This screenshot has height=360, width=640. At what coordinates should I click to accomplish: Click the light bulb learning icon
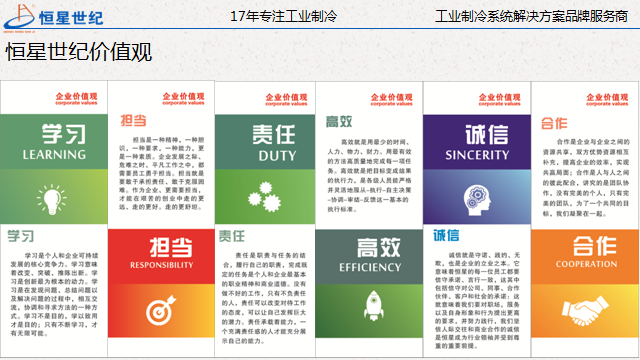coord(52,199)
